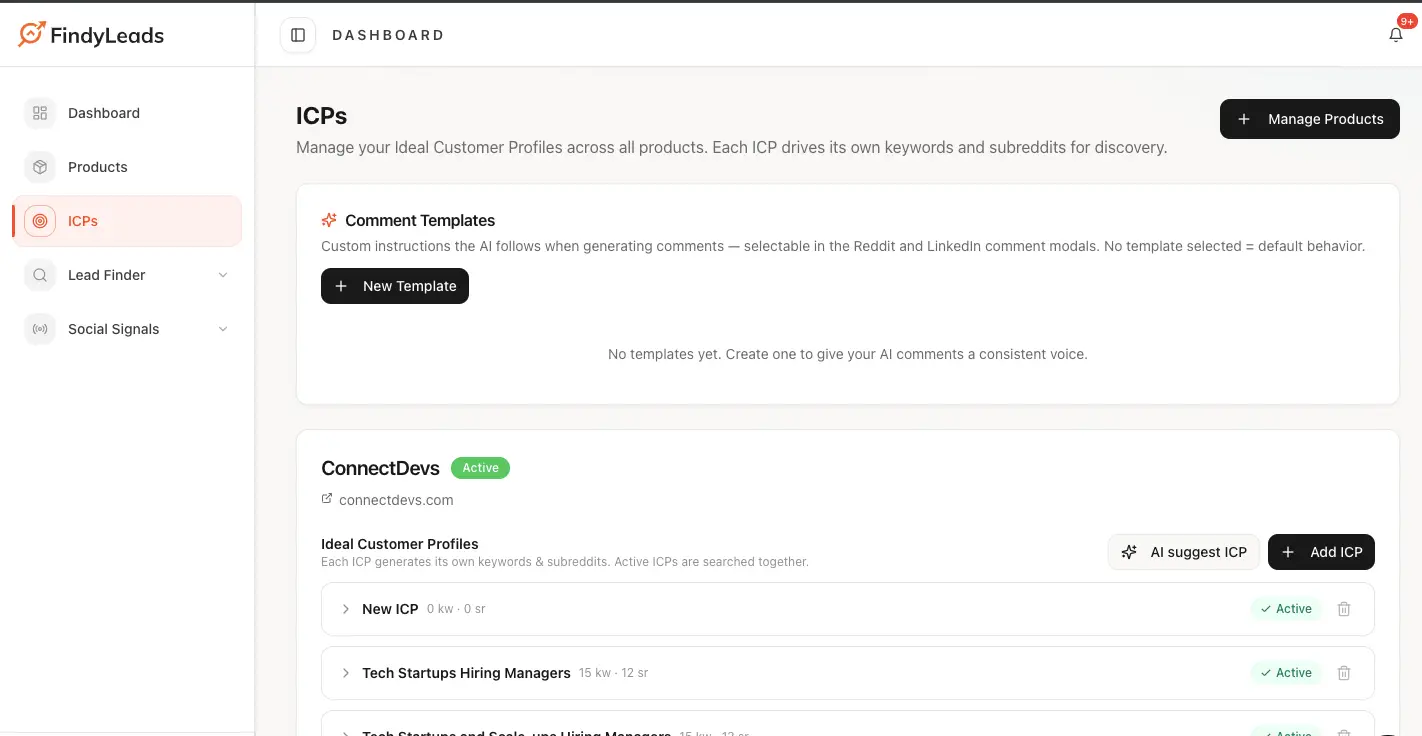The height and width of the screenshot is (736, 1422).
Task: Click the Lead Finder magnifier icon
Action: (x=40, y=275)
